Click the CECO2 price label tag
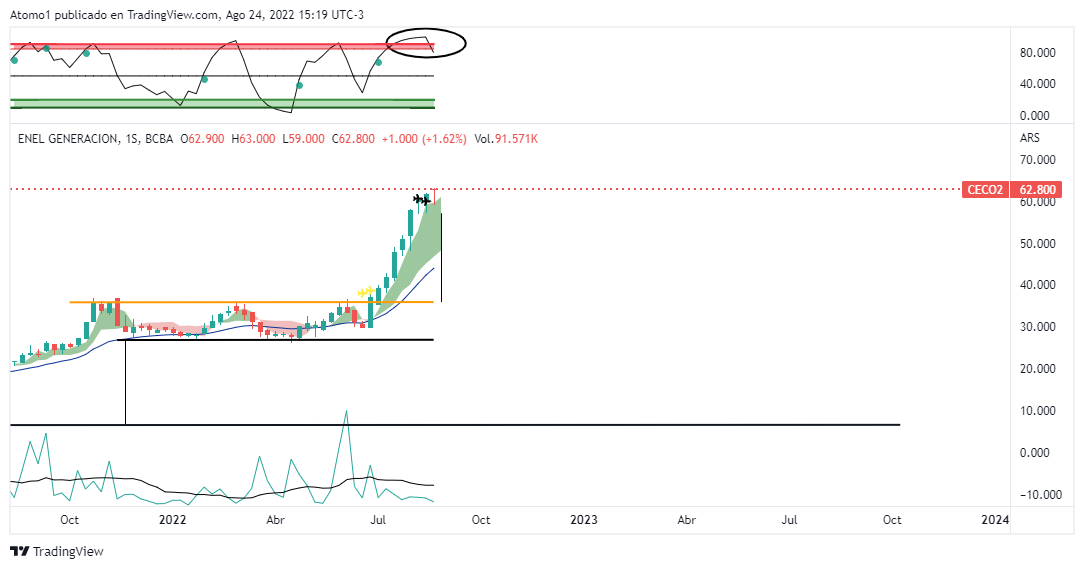Viewport: 1084px width, 569px height. (x=984, y=189)
